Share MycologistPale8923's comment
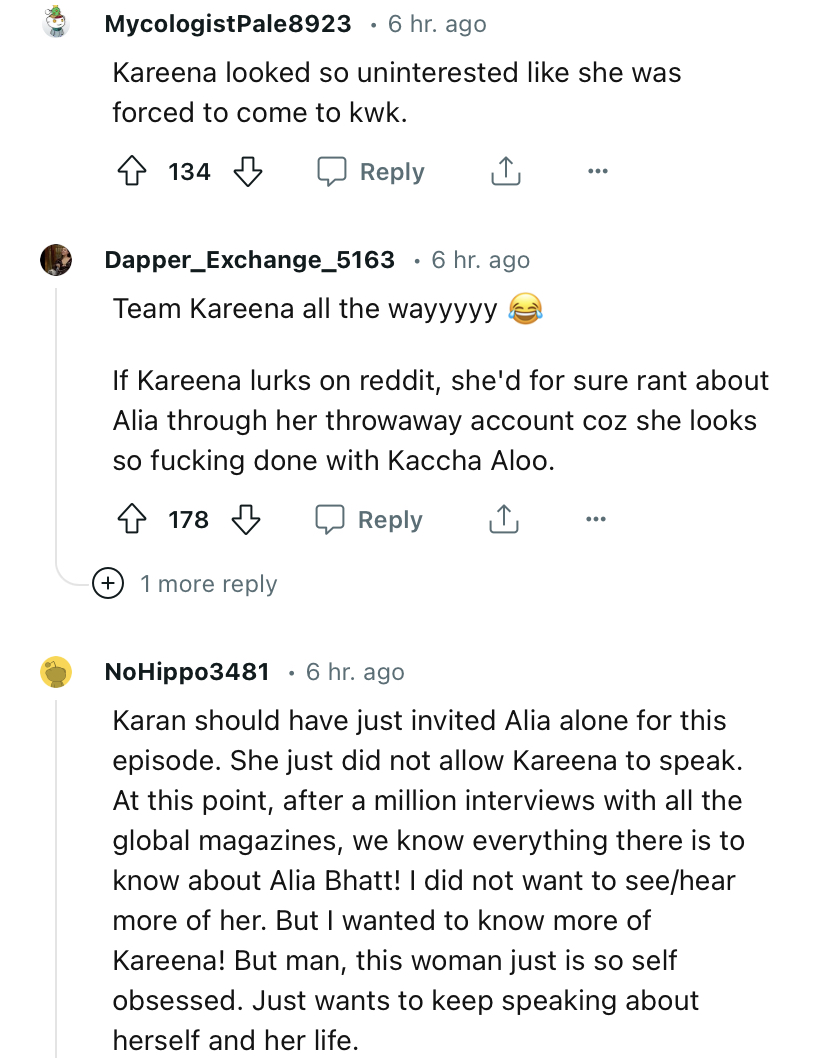 coord(505,172)
